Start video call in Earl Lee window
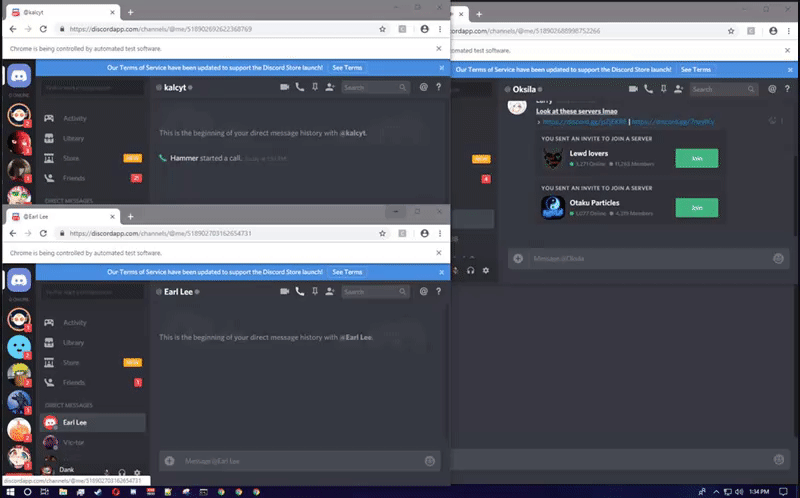Viewport: 800px width, 498px height. tap(284, 291)
